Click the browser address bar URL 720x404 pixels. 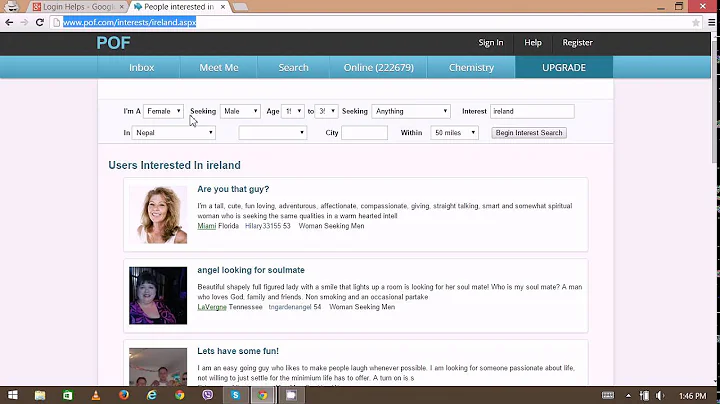129,22
